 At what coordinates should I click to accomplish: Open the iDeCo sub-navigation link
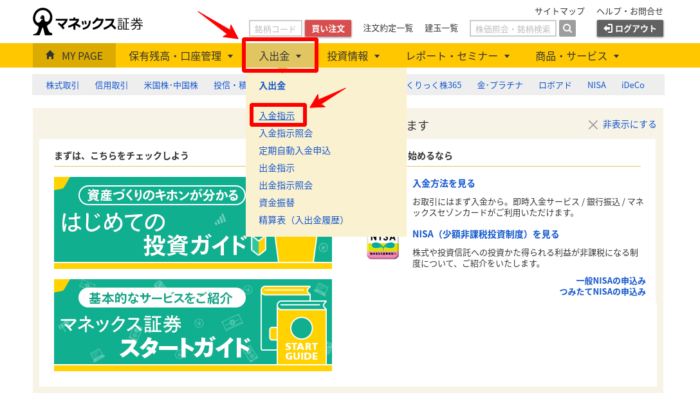[633, 85]
